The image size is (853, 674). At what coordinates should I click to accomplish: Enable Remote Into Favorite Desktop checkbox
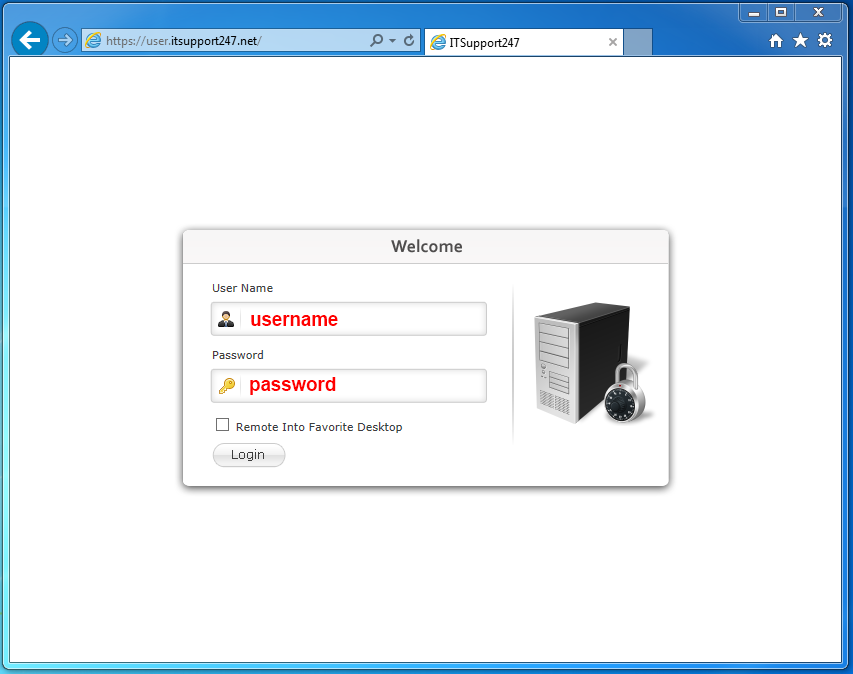[x=222, y=424]
